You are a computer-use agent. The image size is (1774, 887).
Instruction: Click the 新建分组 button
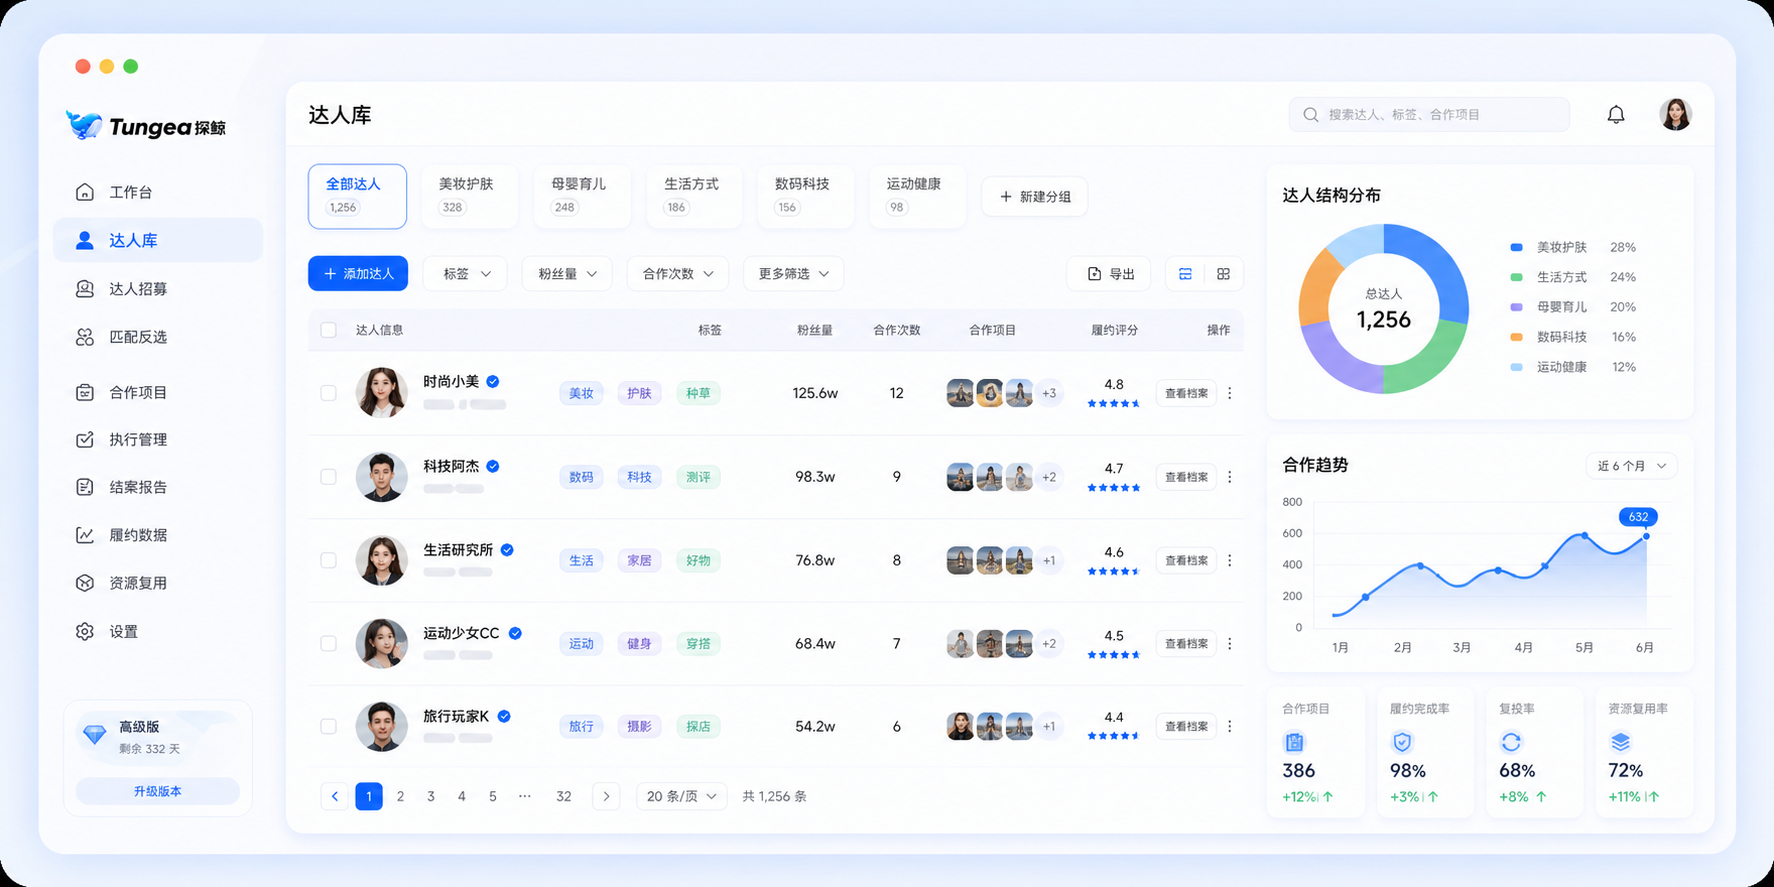click(x=1034, y=197)
